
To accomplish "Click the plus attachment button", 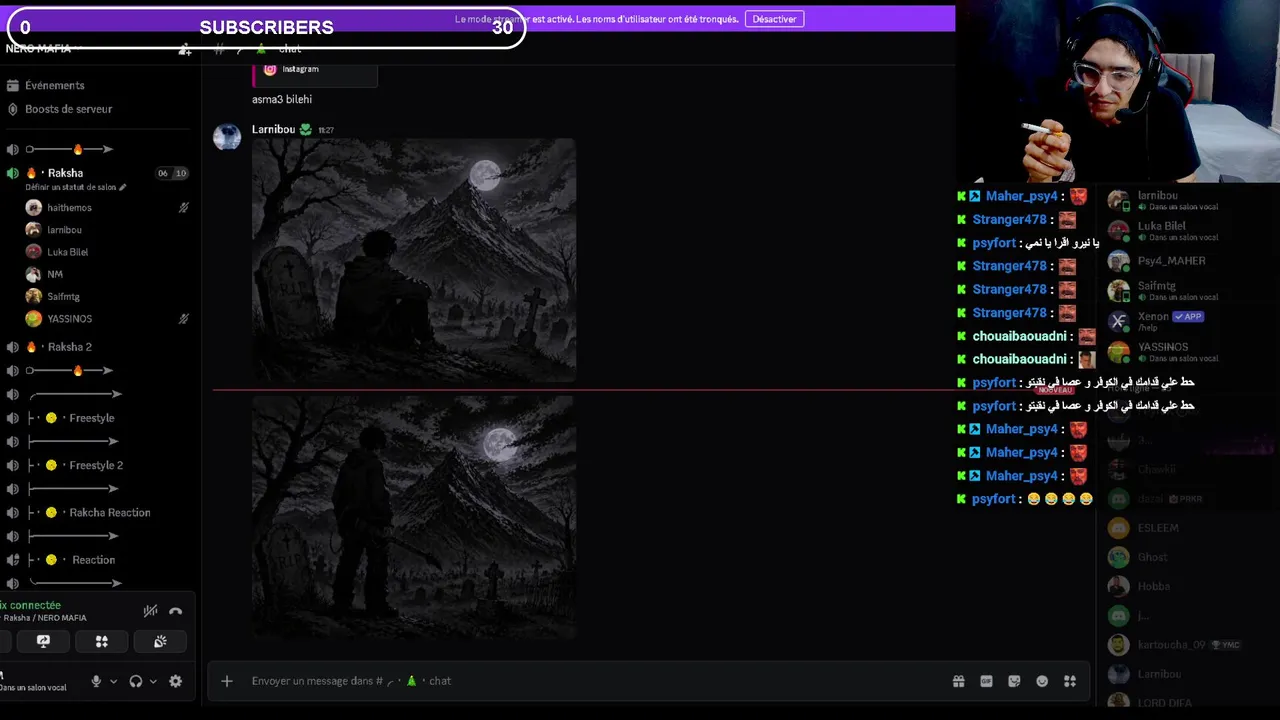I will click(227, 681).
